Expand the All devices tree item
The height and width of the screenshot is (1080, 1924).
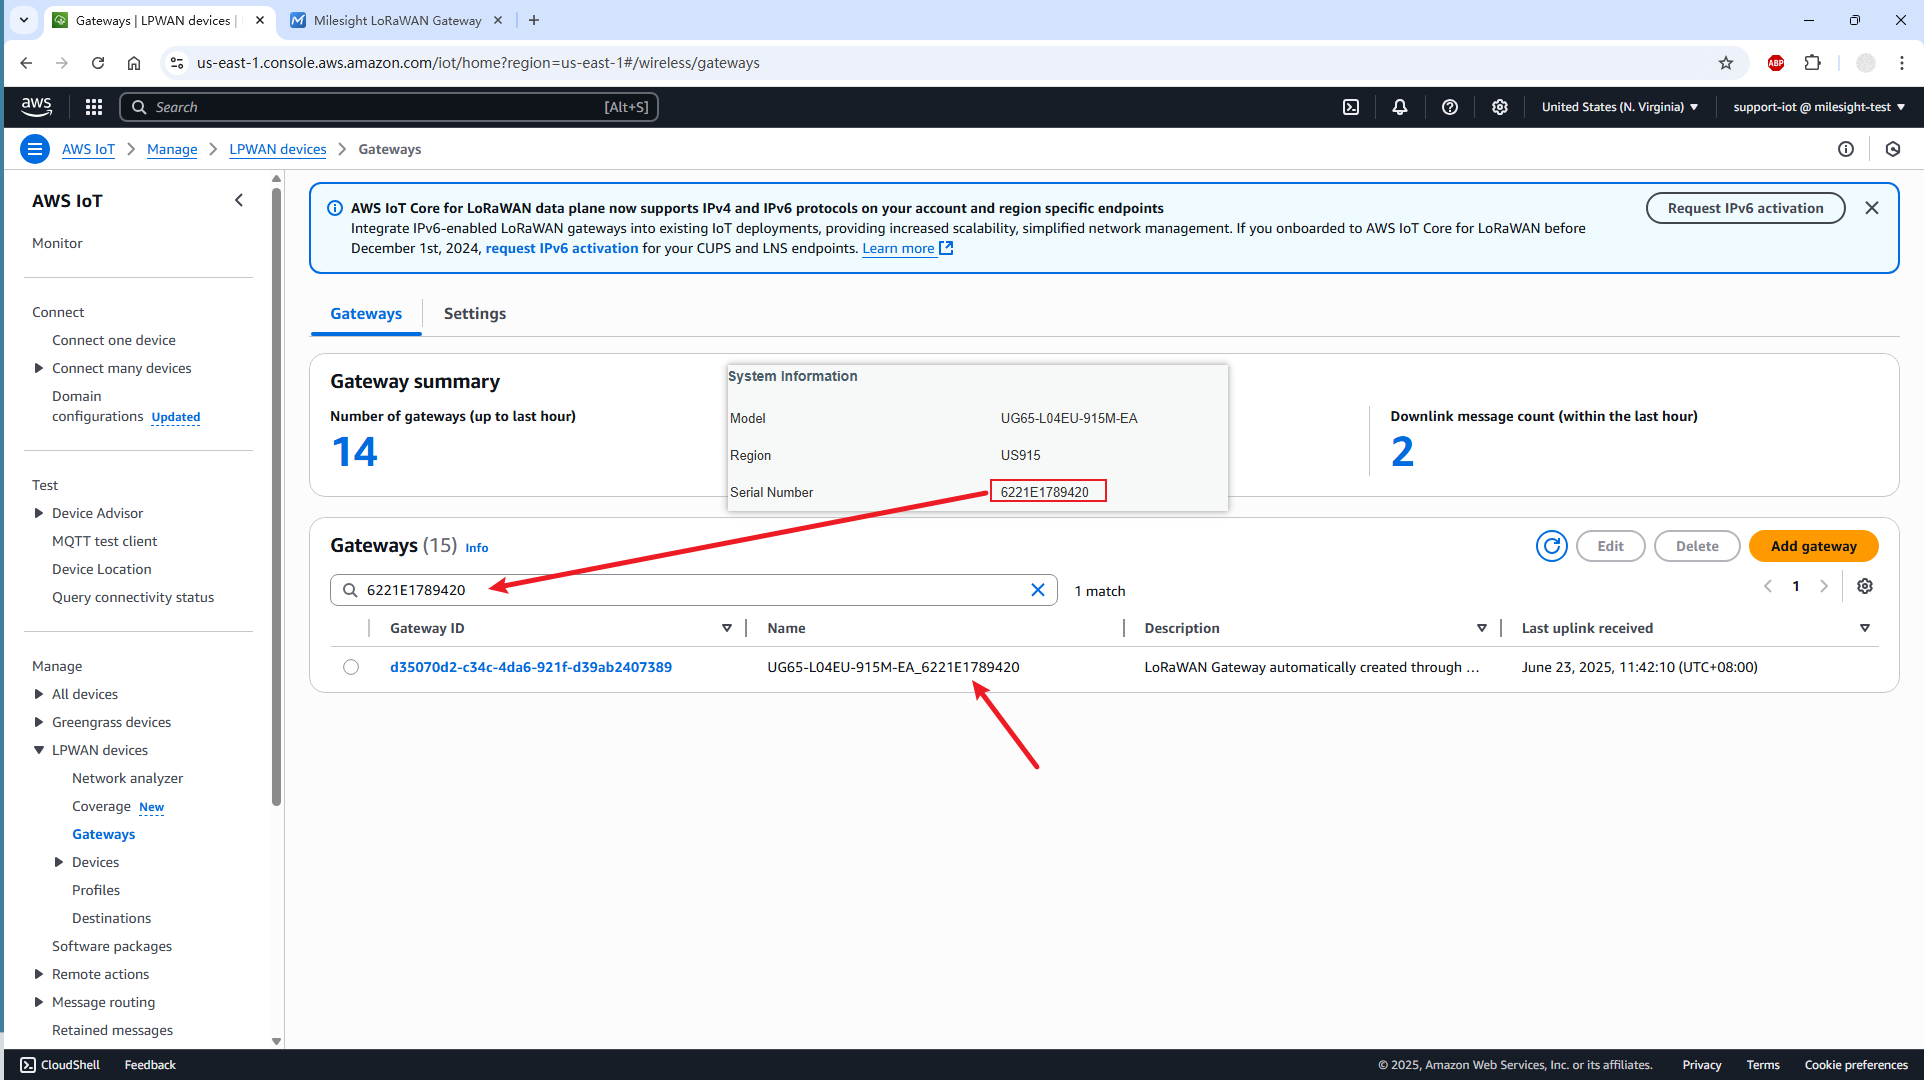point(39,694)
